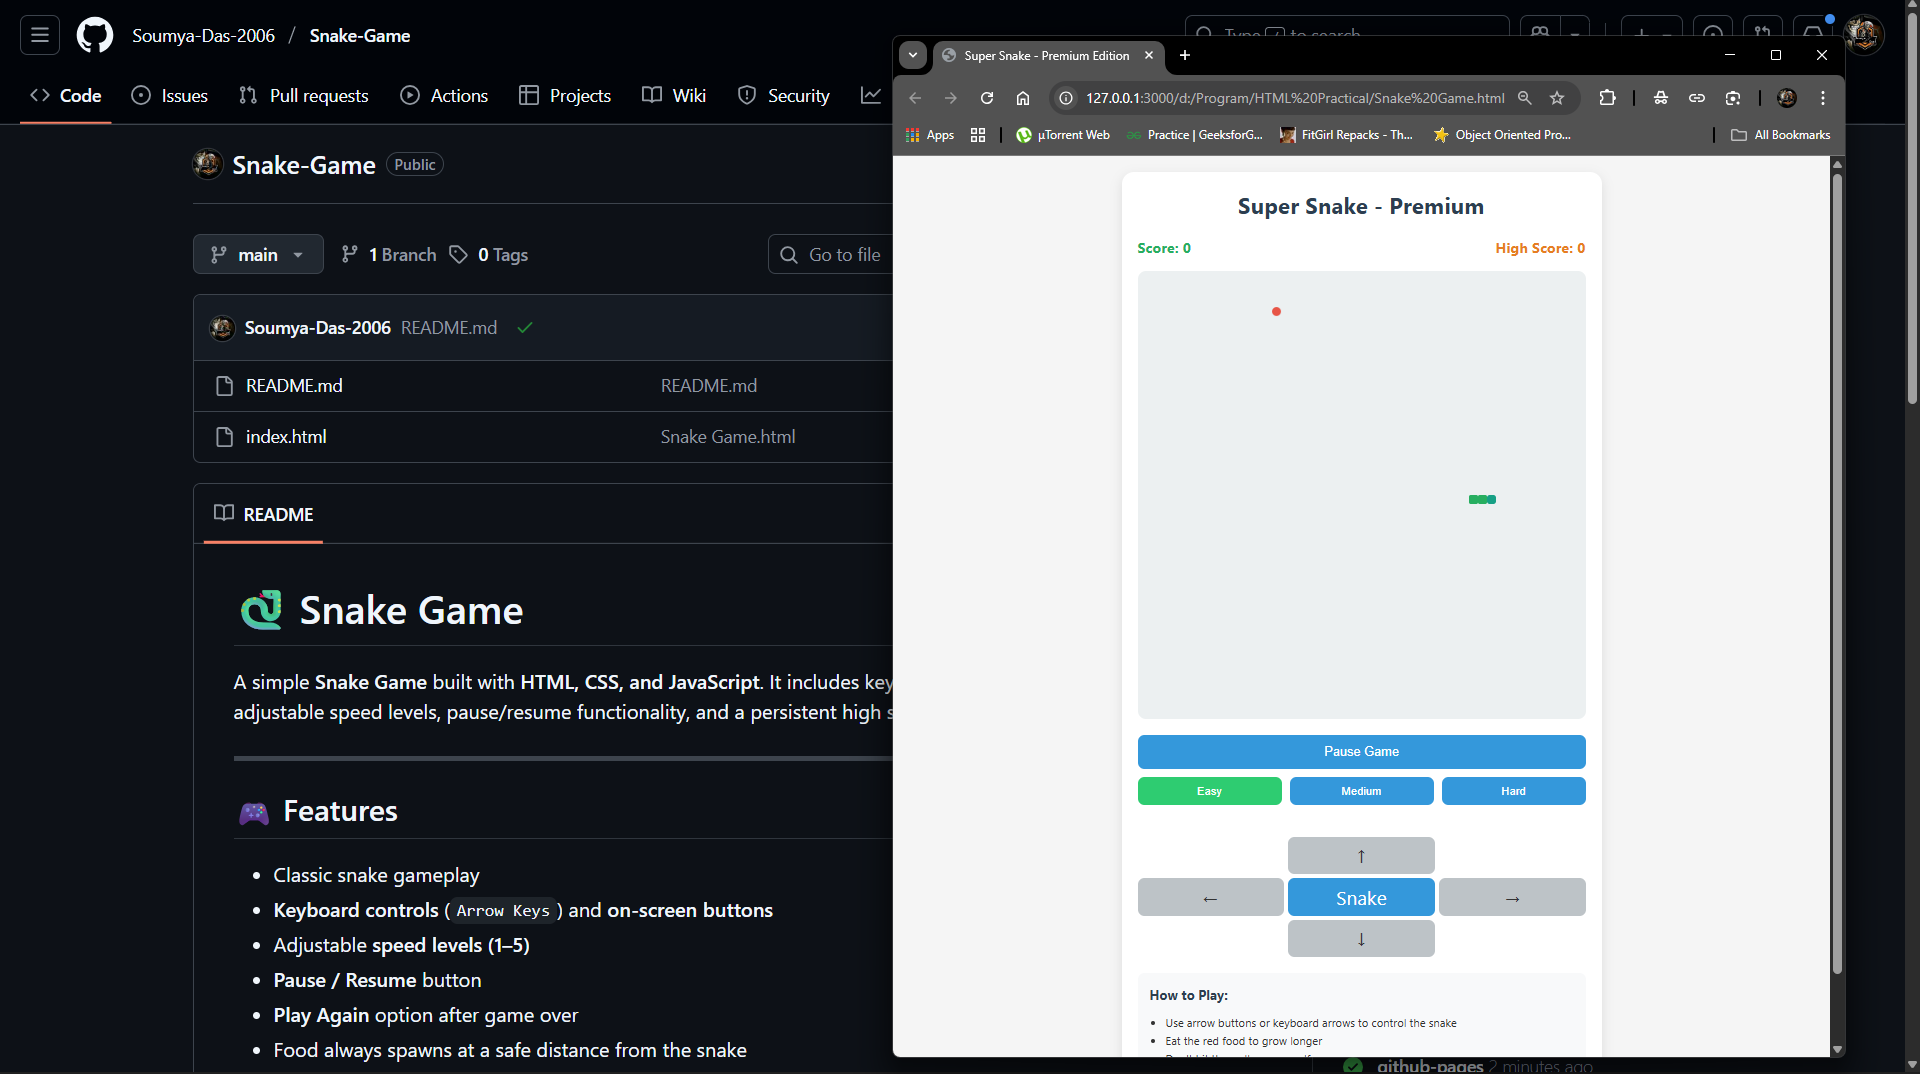The image size is (1920, 1074).
Task: Click the Pause Game button
Action: (1361, 752)
